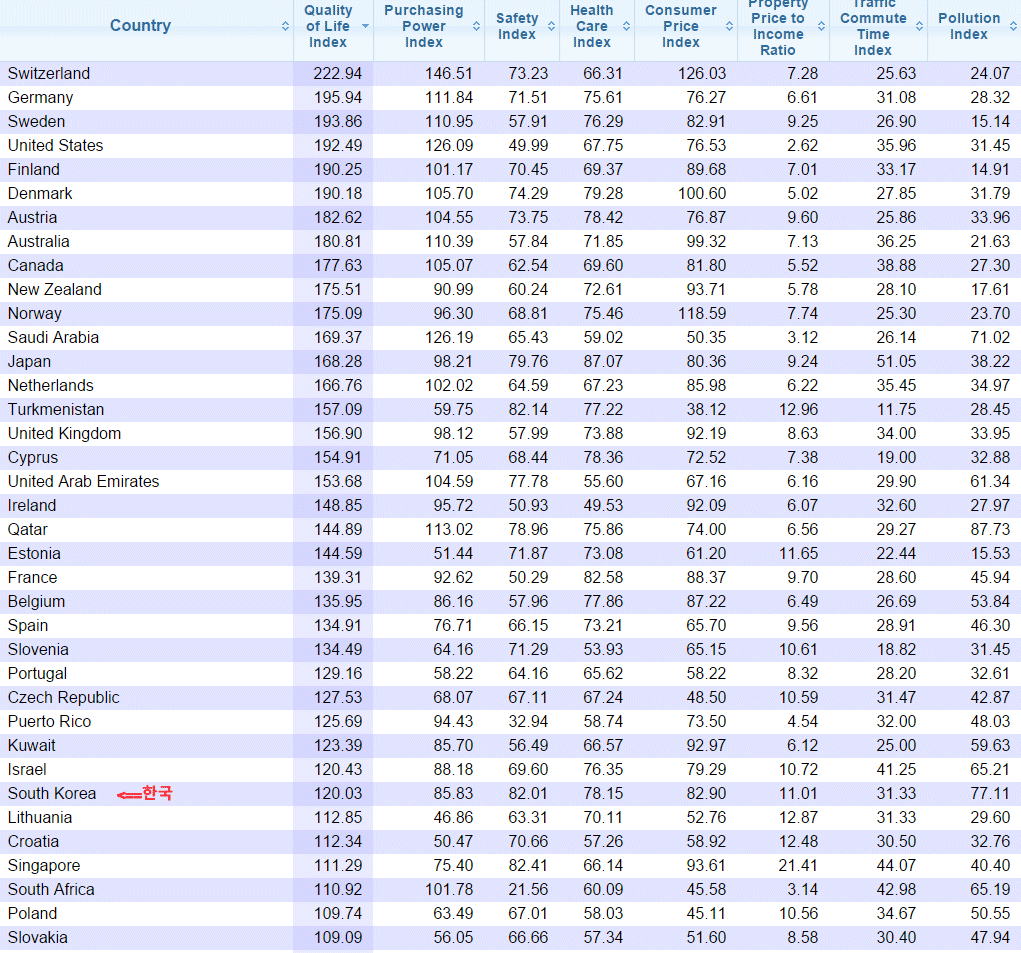This screenshot has height=953, width=1021.
Task: Click the Country column header text
Action: (140, 26)
